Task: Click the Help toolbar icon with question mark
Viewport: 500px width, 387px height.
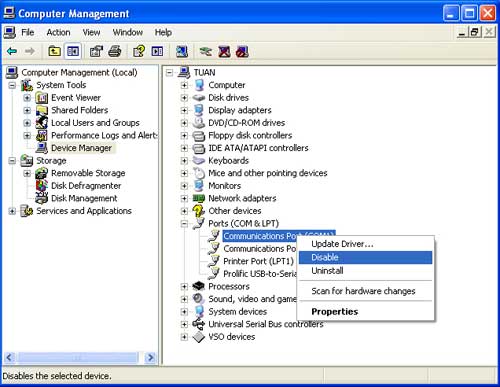Action: point(139,51)
